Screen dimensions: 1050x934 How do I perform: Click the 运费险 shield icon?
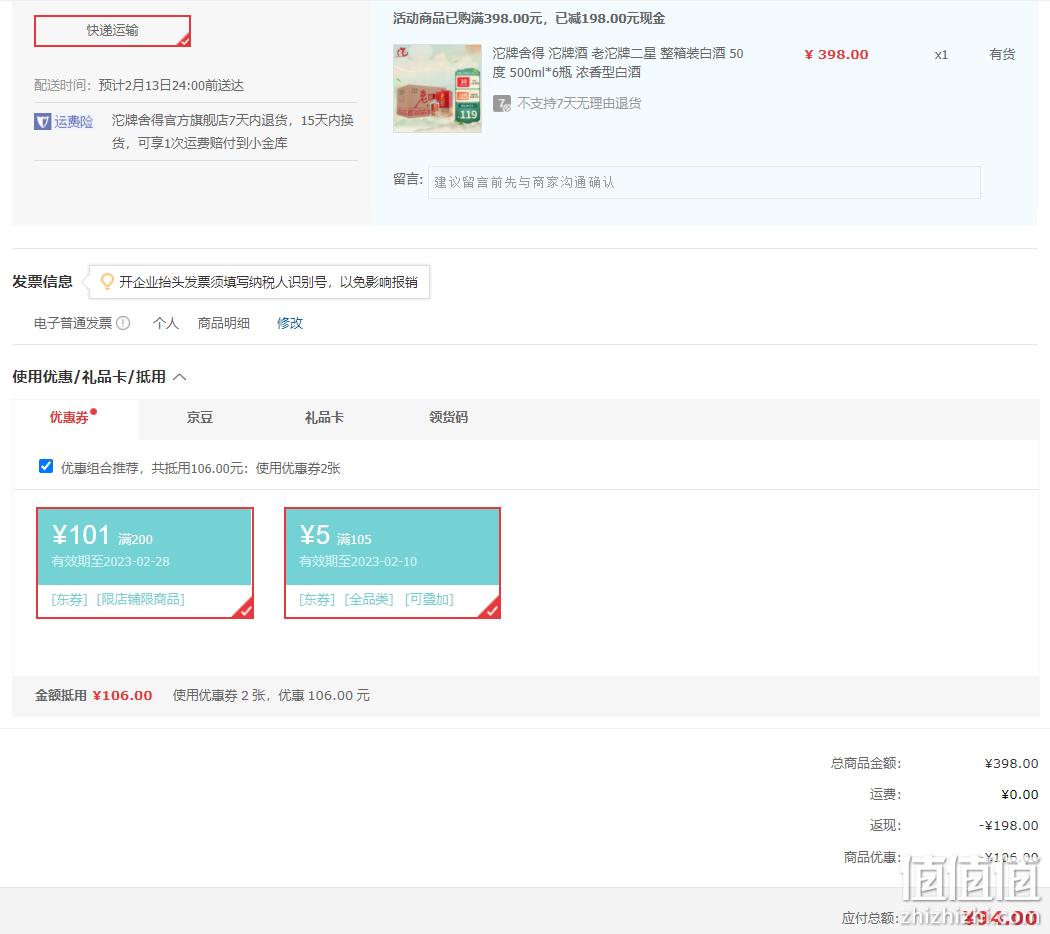pyautogui.click(x=42, y=121)
